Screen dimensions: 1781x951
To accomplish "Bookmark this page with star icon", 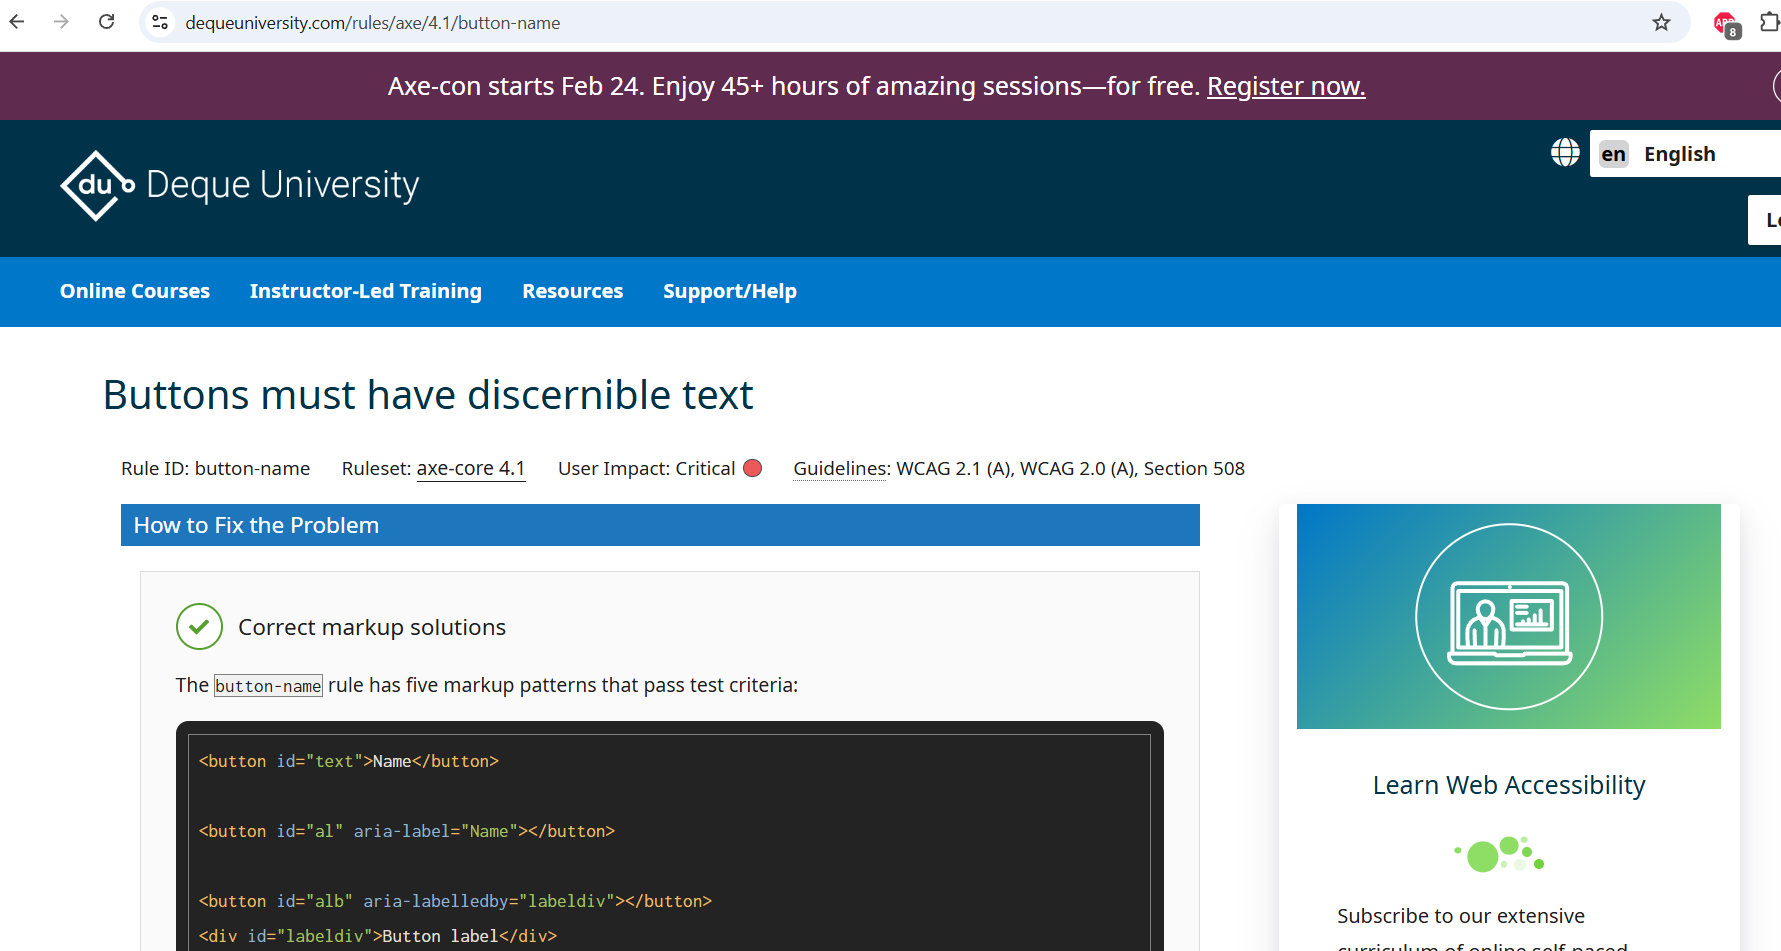I will pos(1661,22).
